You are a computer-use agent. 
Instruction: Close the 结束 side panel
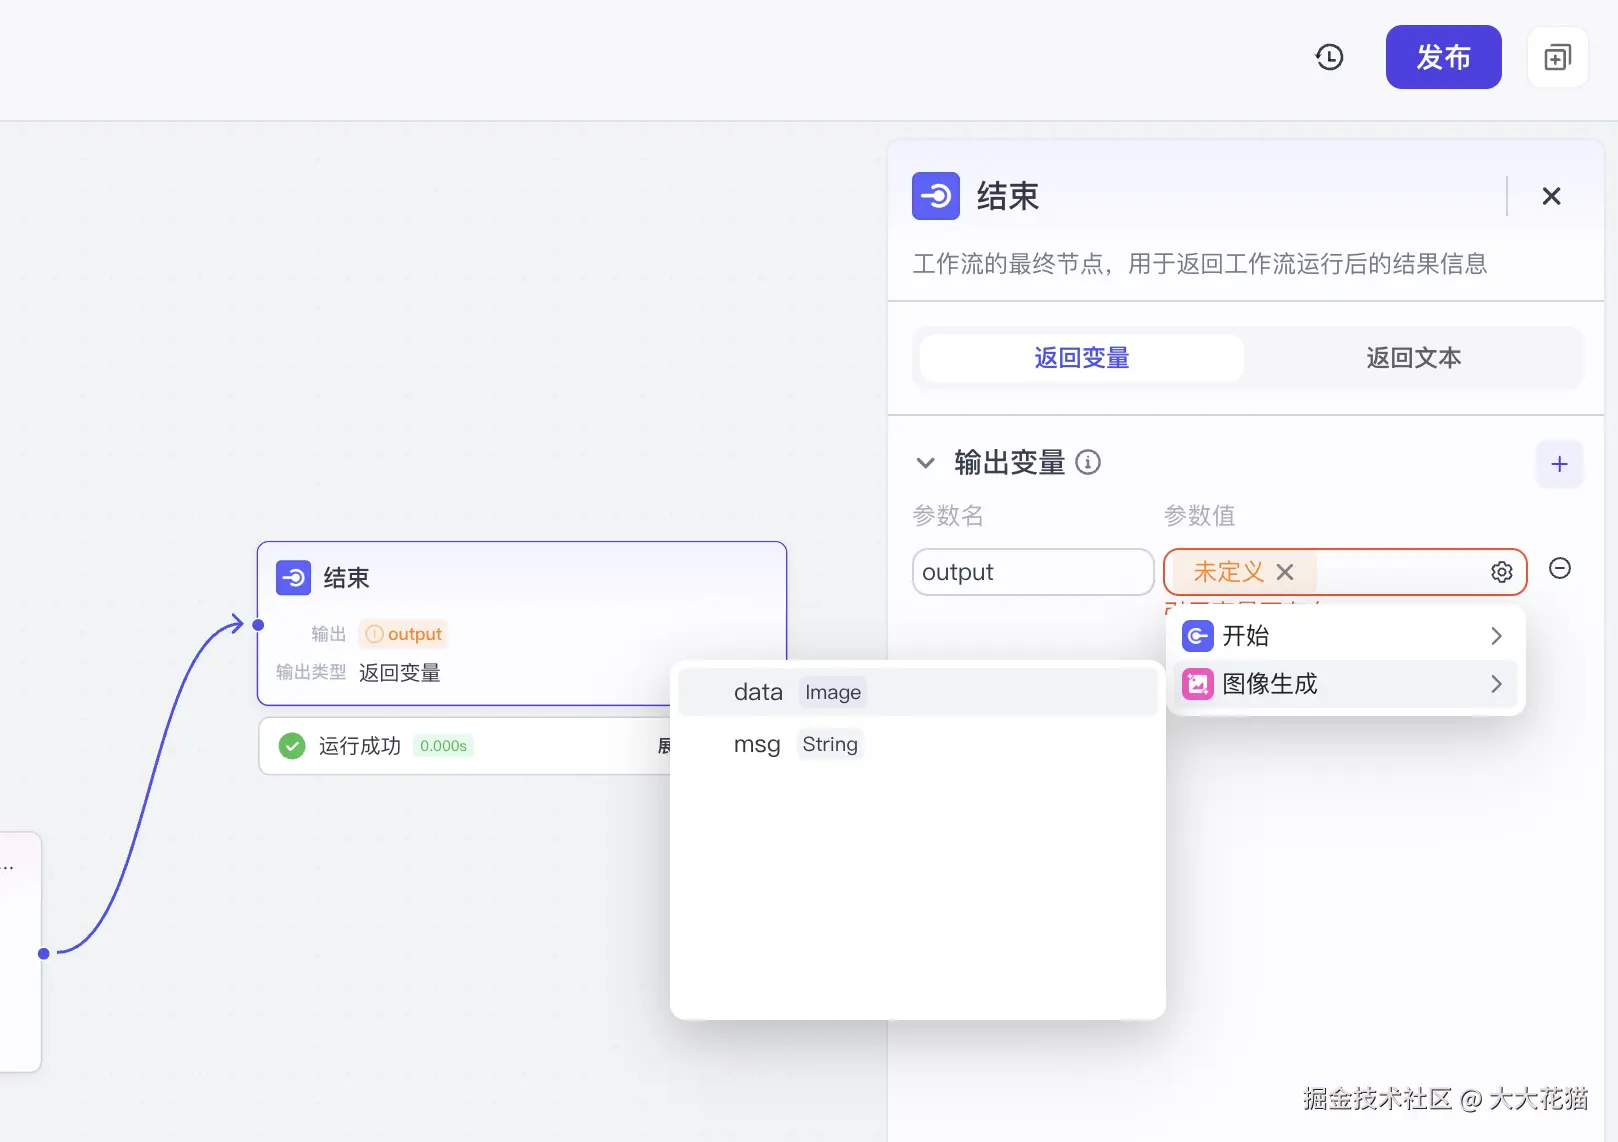click(1551, 196)
